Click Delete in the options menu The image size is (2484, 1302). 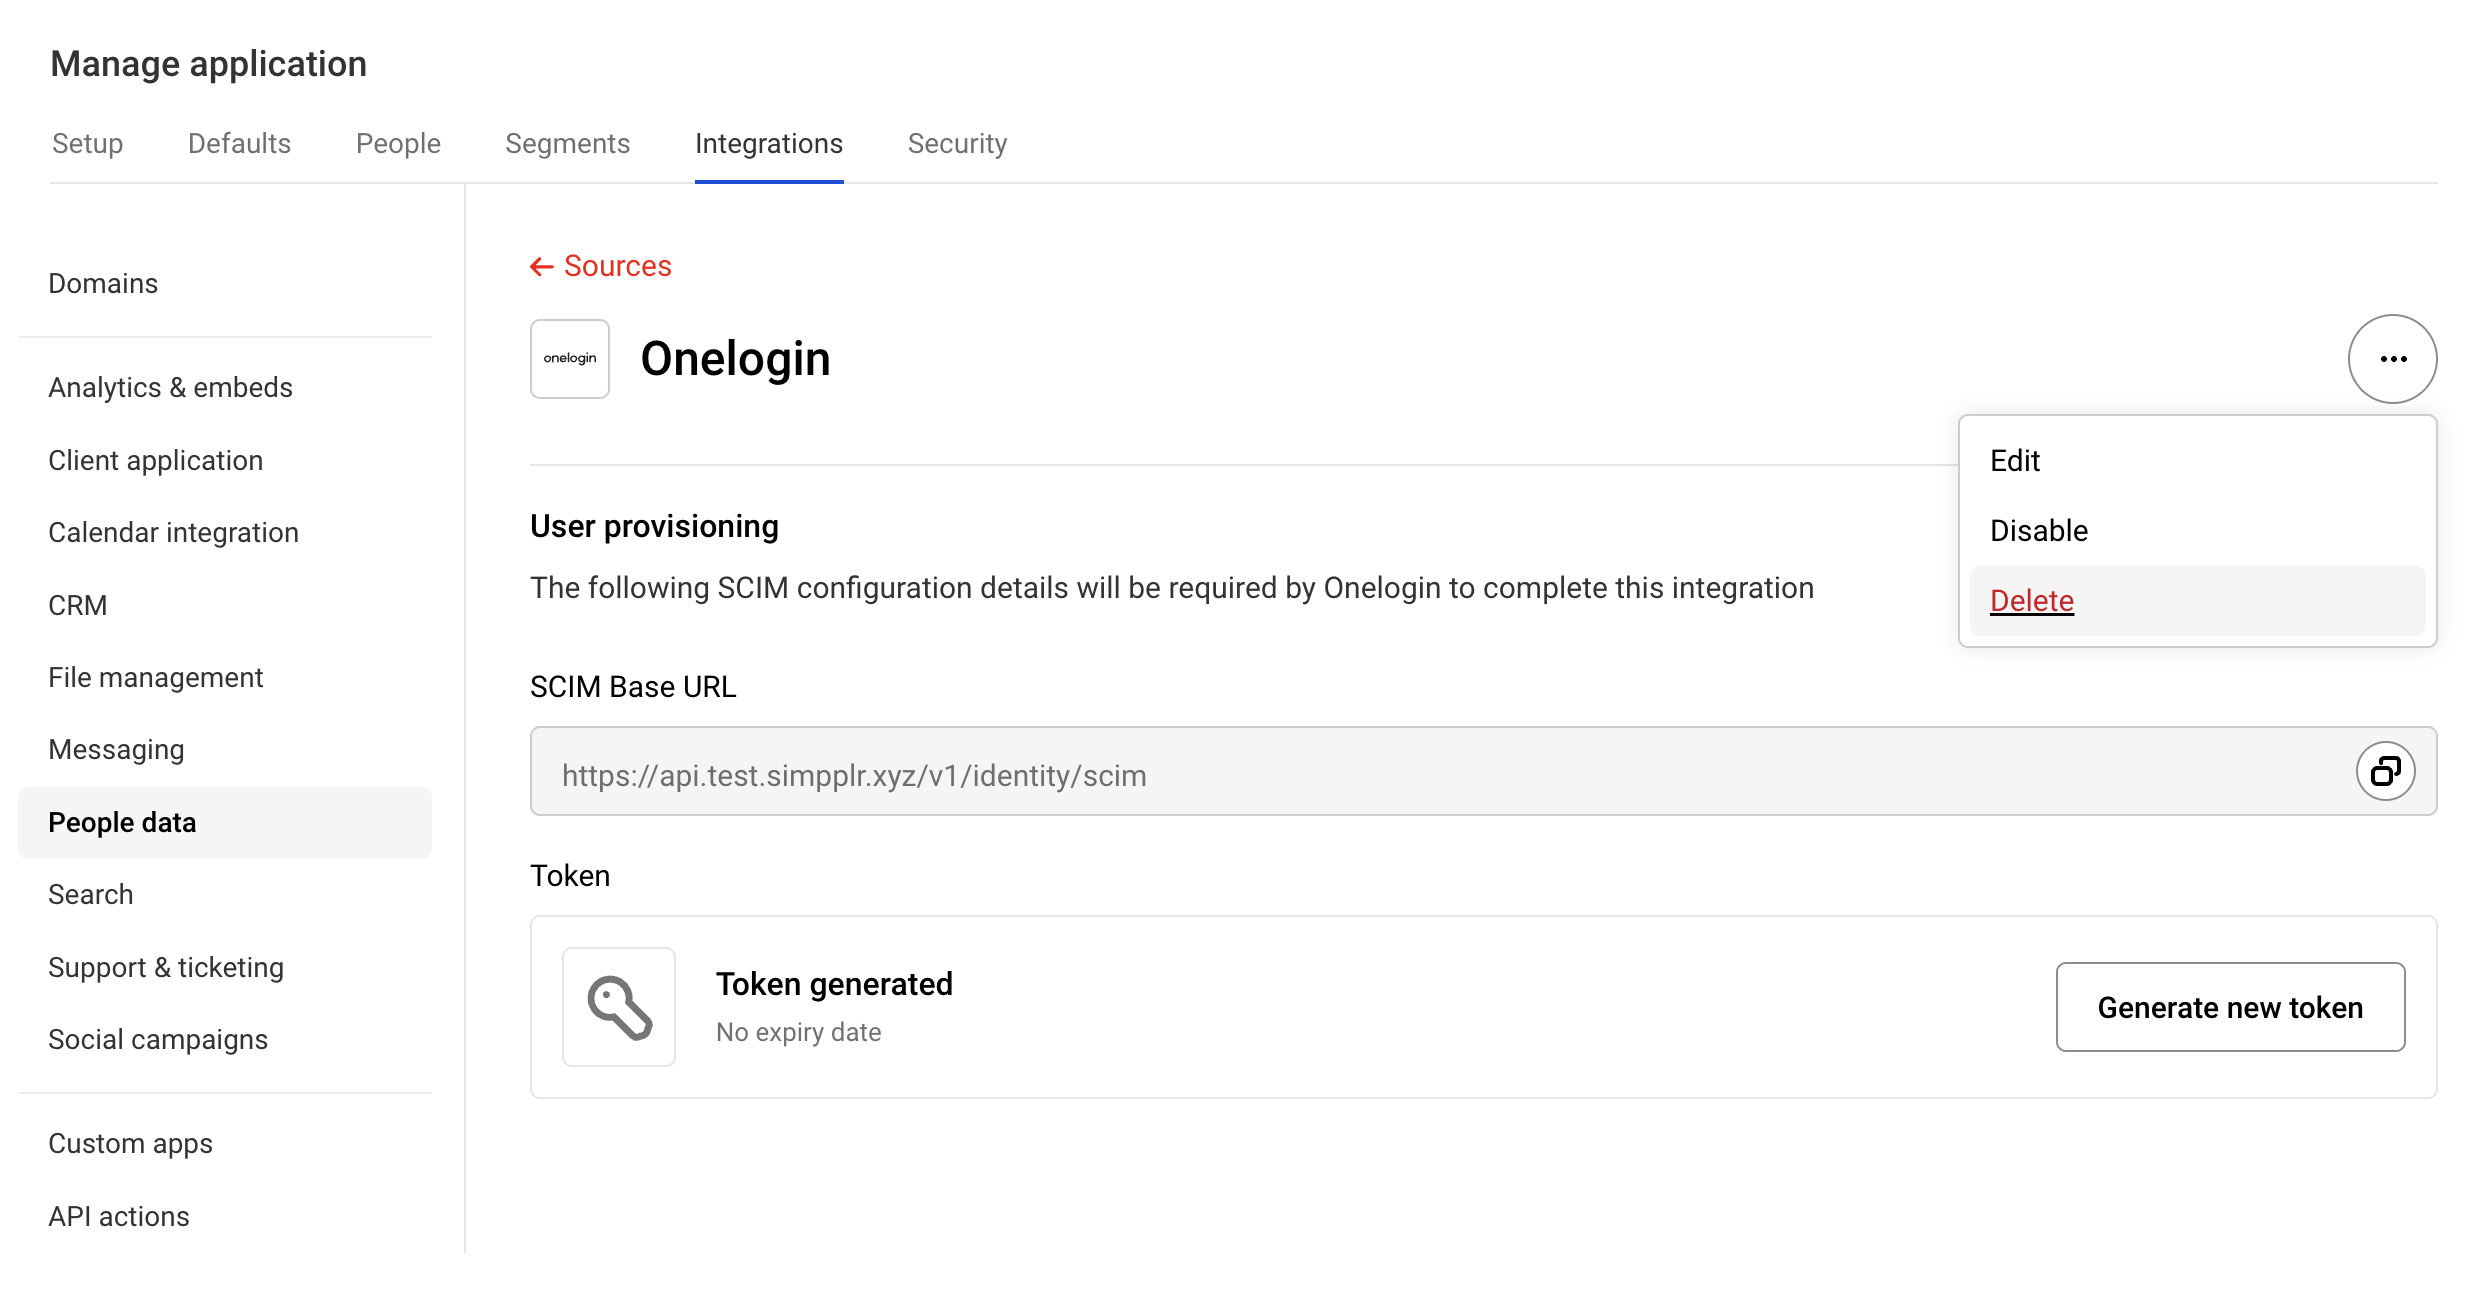(2032, 601)
